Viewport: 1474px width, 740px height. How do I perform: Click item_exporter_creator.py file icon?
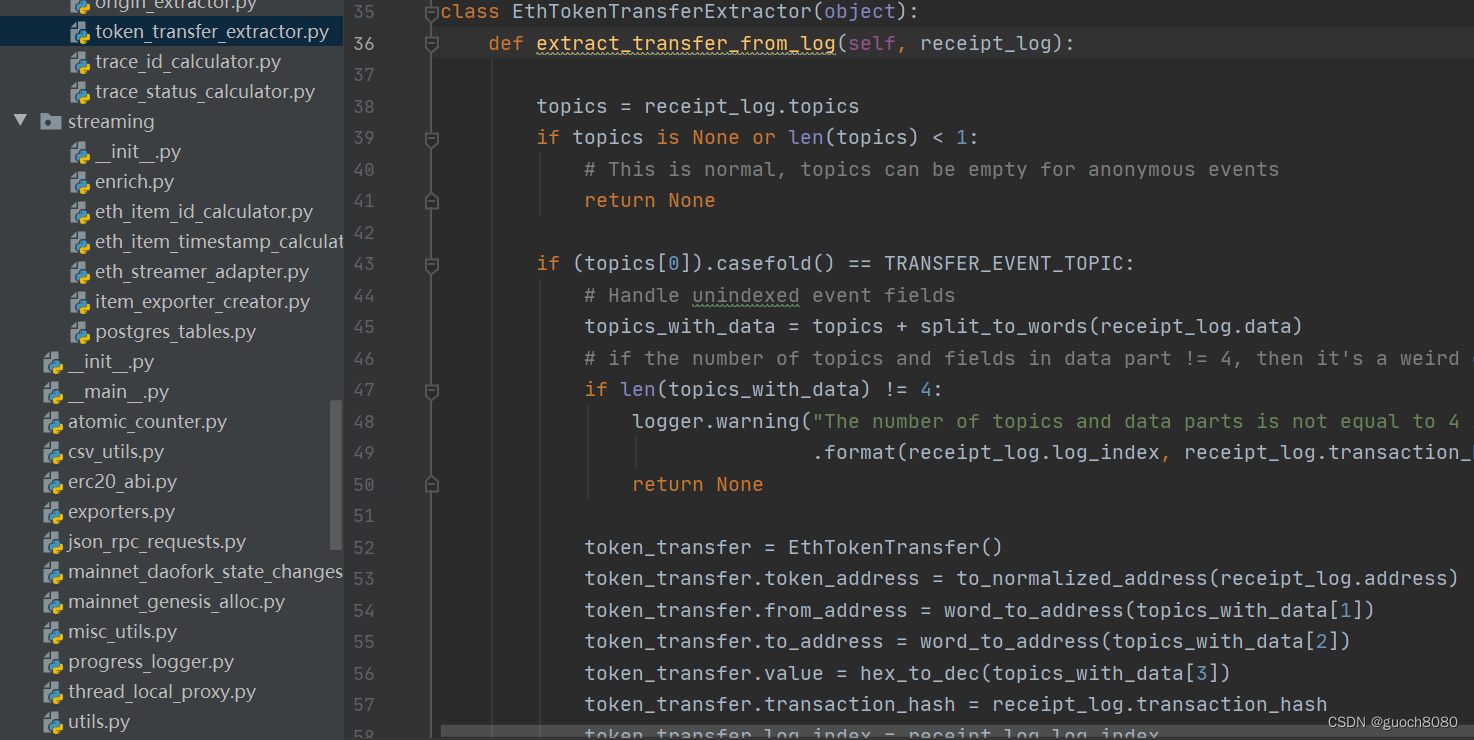click(x=79, y=302)
